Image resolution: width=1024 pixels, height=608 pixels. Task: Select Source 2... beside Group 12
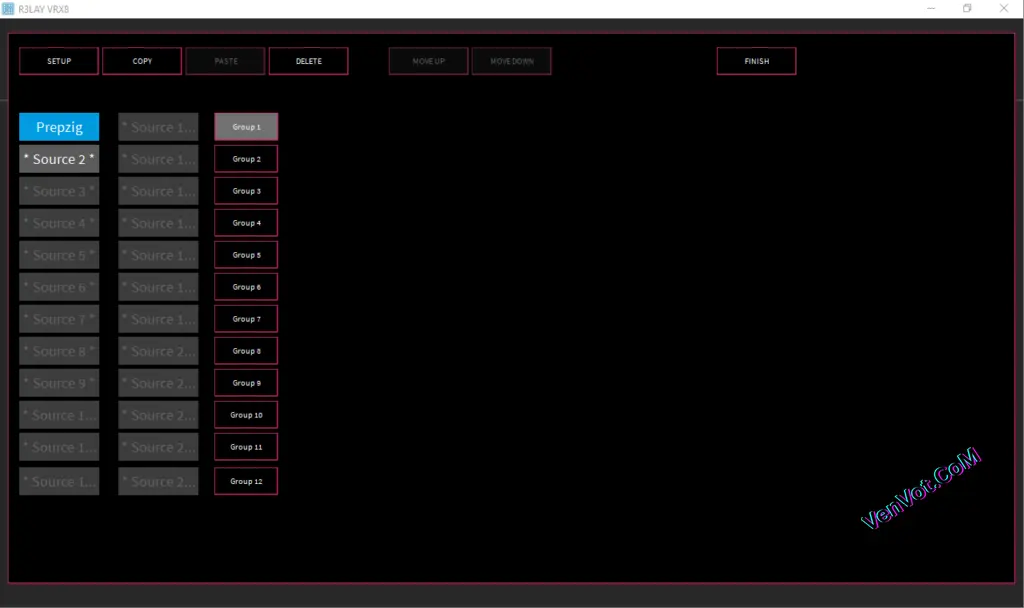(158, 481)
